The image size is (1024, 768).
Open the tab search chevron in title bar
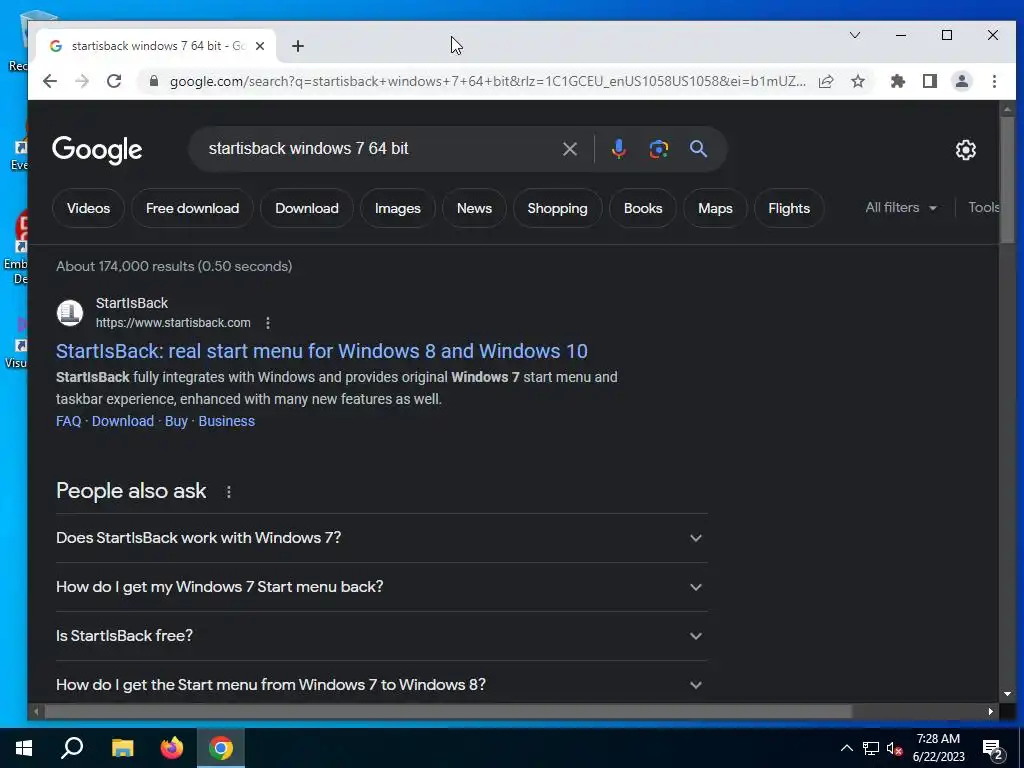click(x=855, y=35)
